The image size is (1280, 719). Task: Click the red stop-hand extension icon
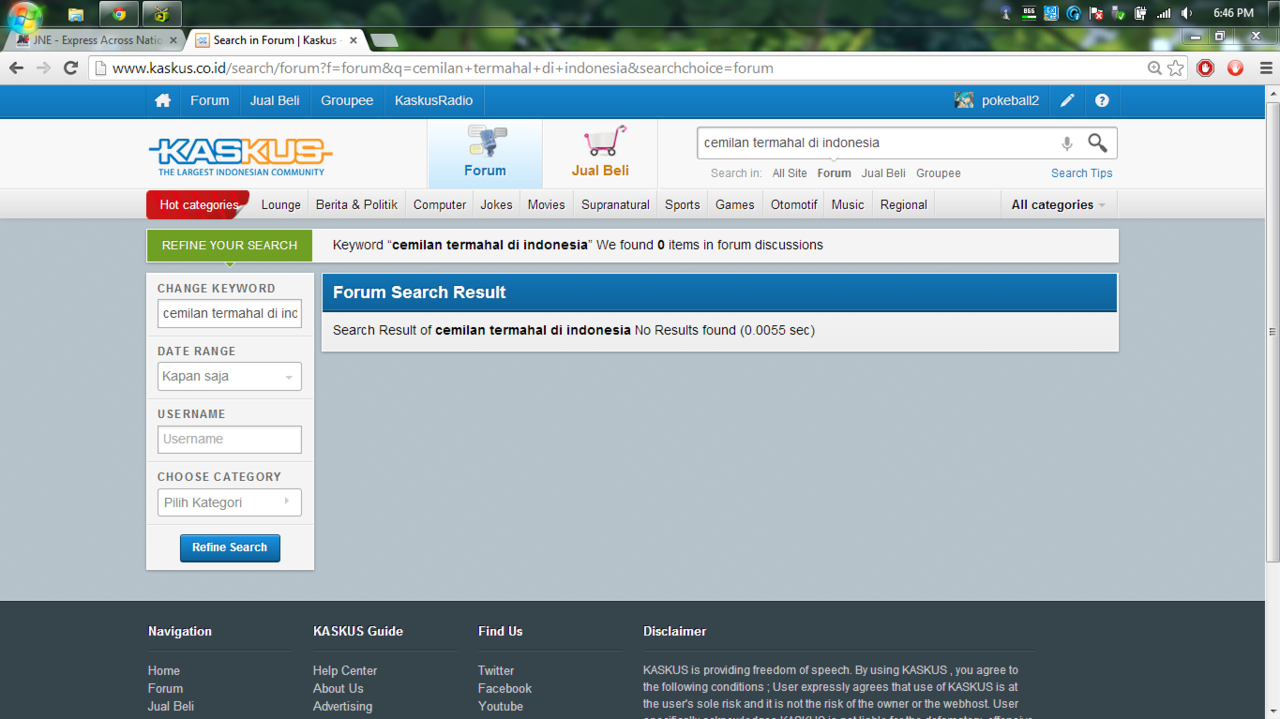click(x=1206, y=68)
